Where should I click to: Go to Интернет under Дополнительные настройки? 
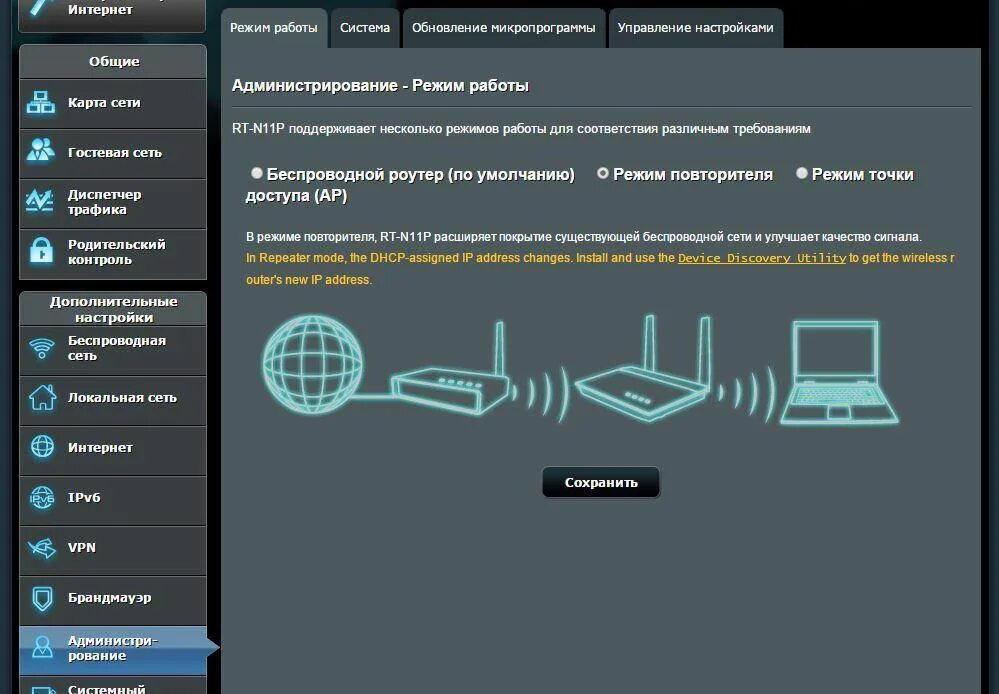click(113, 450)
